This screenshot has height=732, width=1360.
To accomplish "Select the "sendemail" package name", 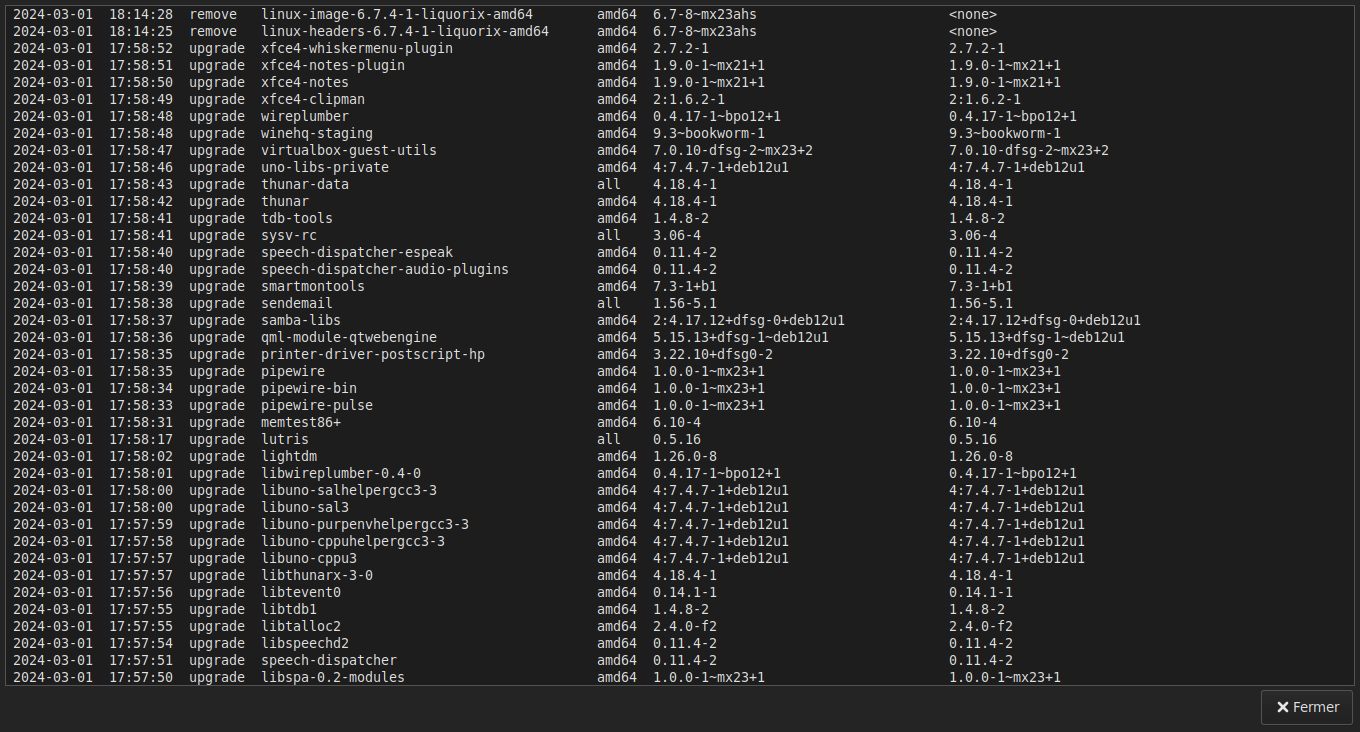I will click(x=297, y=304).
